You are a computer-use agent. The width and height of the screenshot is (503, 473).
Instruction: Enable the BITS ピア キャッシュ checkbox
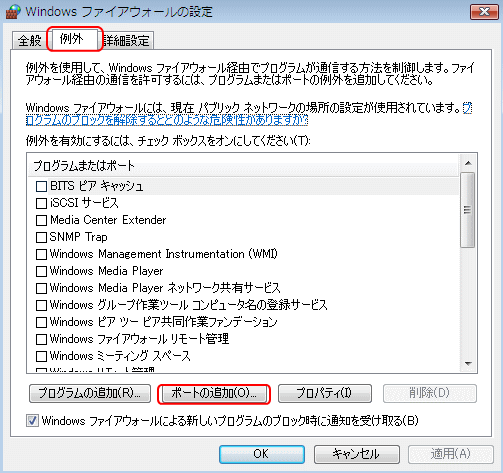[x=41, y=186]
